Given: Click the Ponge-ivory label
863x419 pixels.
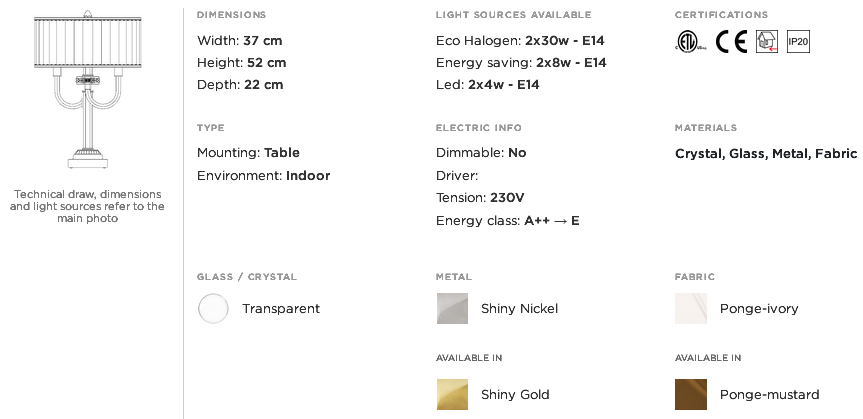Looking at the screenshot, I should click(759, 309).
